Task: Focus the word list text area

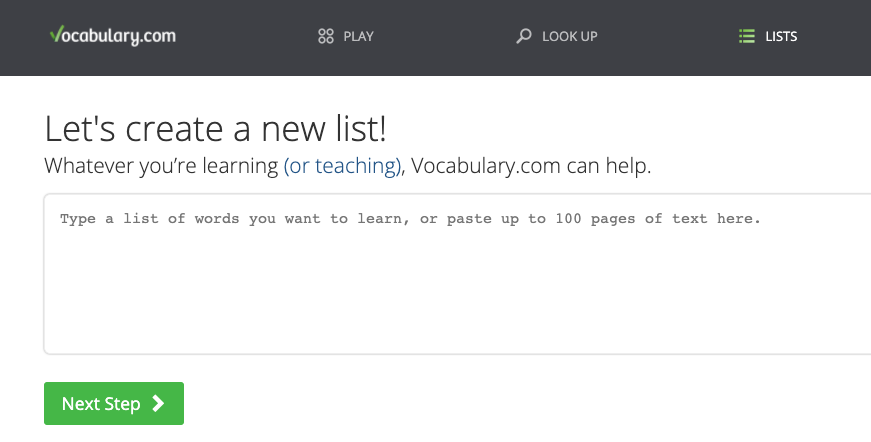Action: (x=457, y=274)
